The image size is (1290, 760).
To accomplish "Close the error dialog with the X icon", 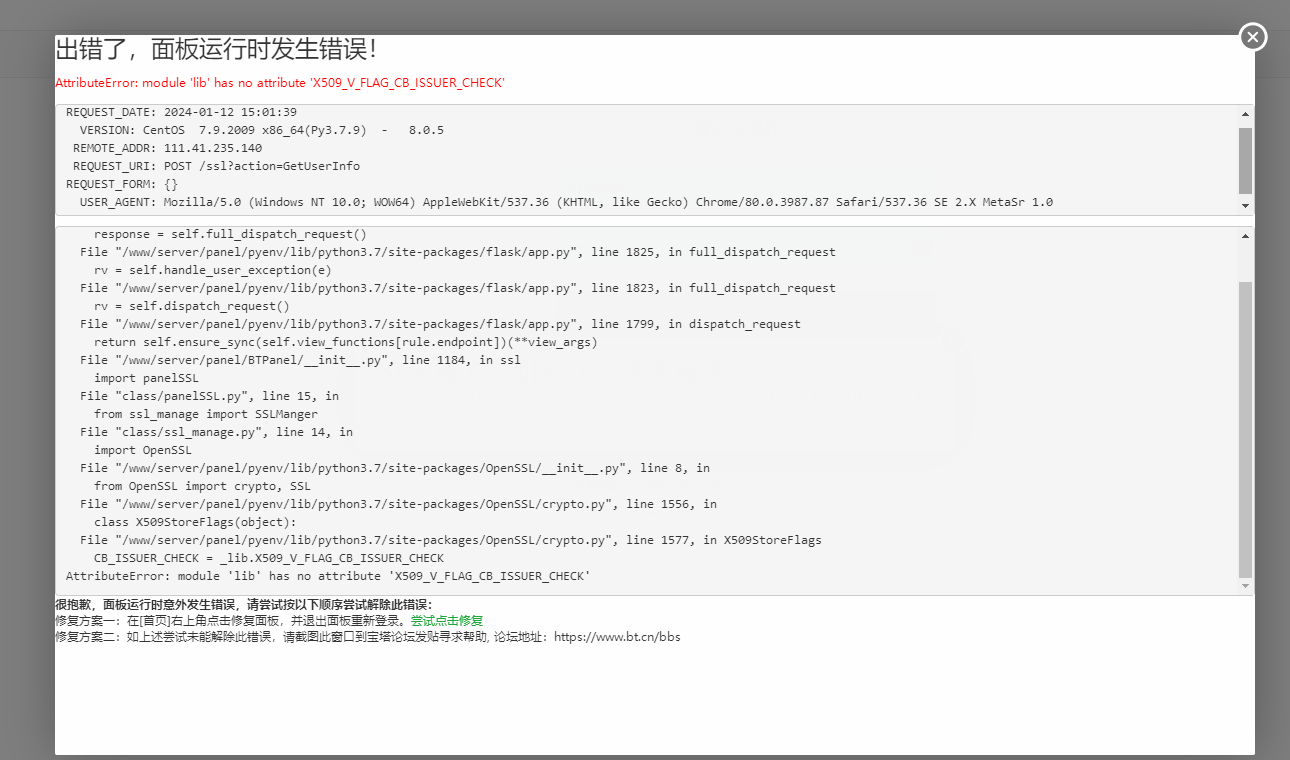I will pyautogui.click(x=1253, y=38).
